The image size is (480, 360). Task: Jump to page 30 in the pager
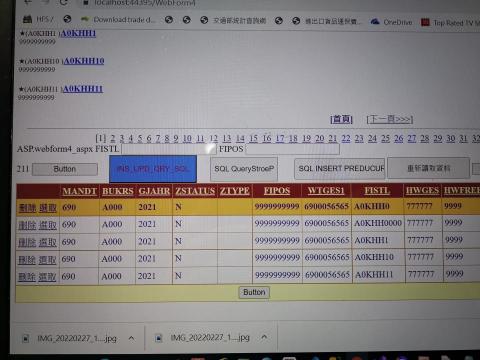(x=451, y=138)
